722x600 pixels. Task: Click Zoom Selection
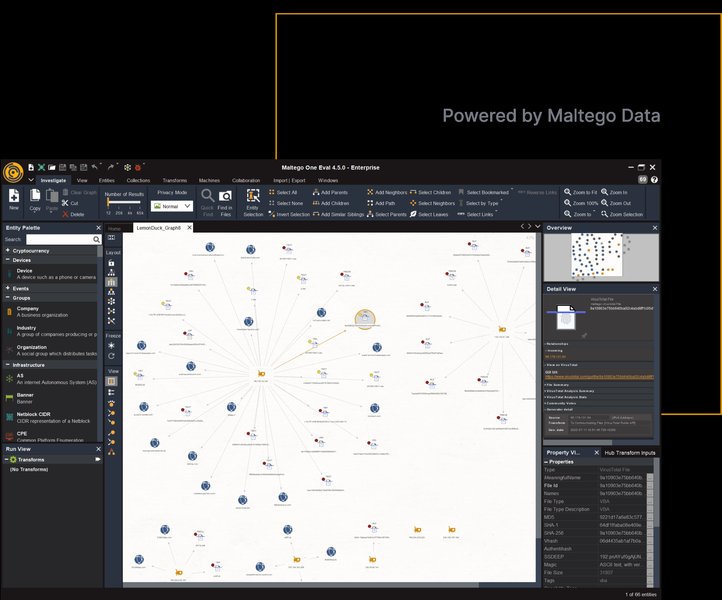tap(622, 214)
